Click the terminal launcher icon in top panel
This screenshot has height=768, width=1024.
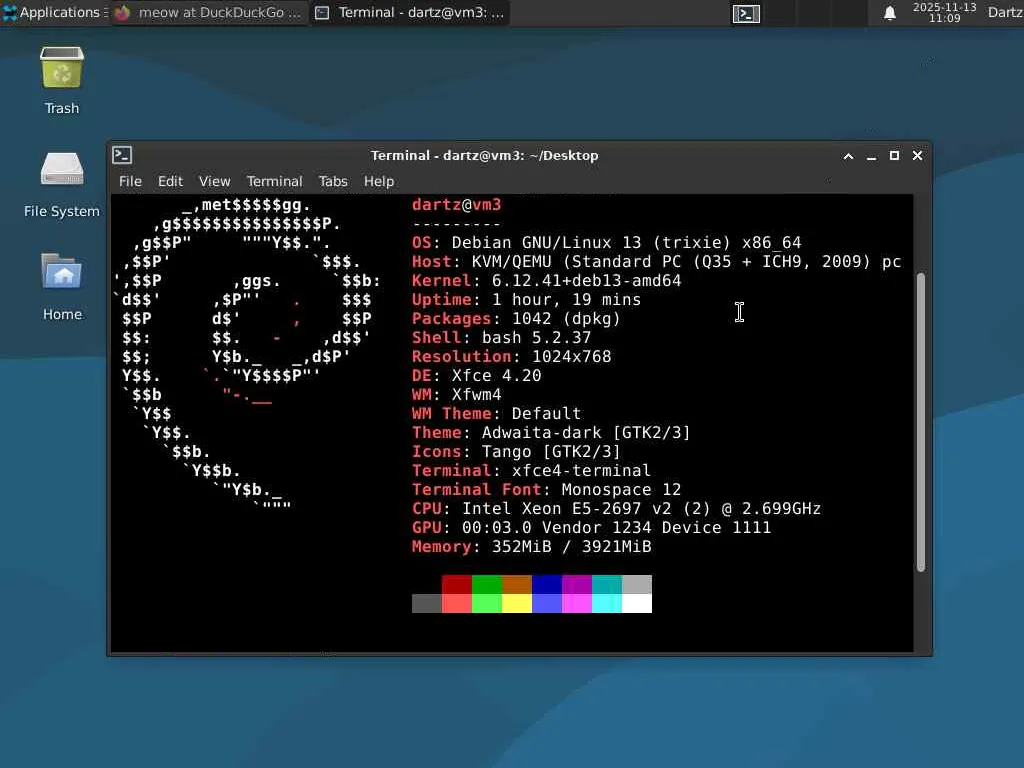(x=746, y=13)
